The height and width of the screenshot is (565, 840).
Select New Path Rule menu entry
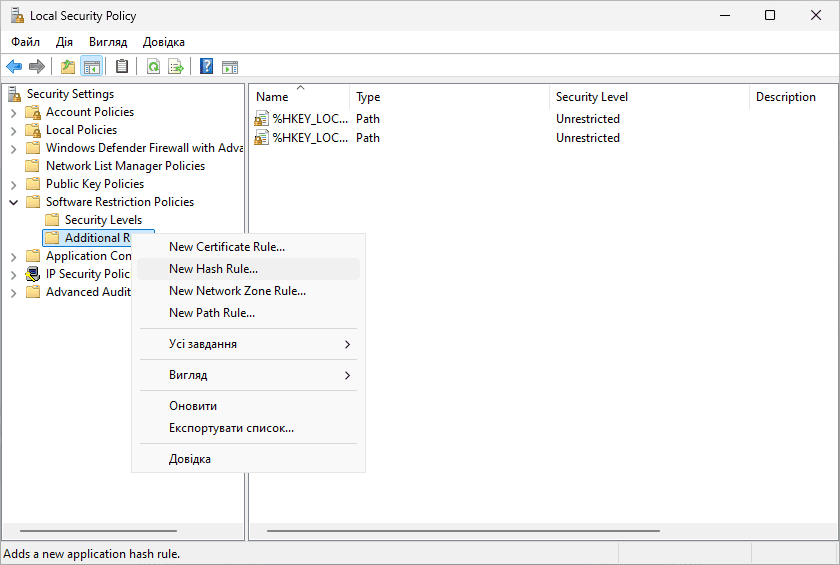(x=212, y=313)
